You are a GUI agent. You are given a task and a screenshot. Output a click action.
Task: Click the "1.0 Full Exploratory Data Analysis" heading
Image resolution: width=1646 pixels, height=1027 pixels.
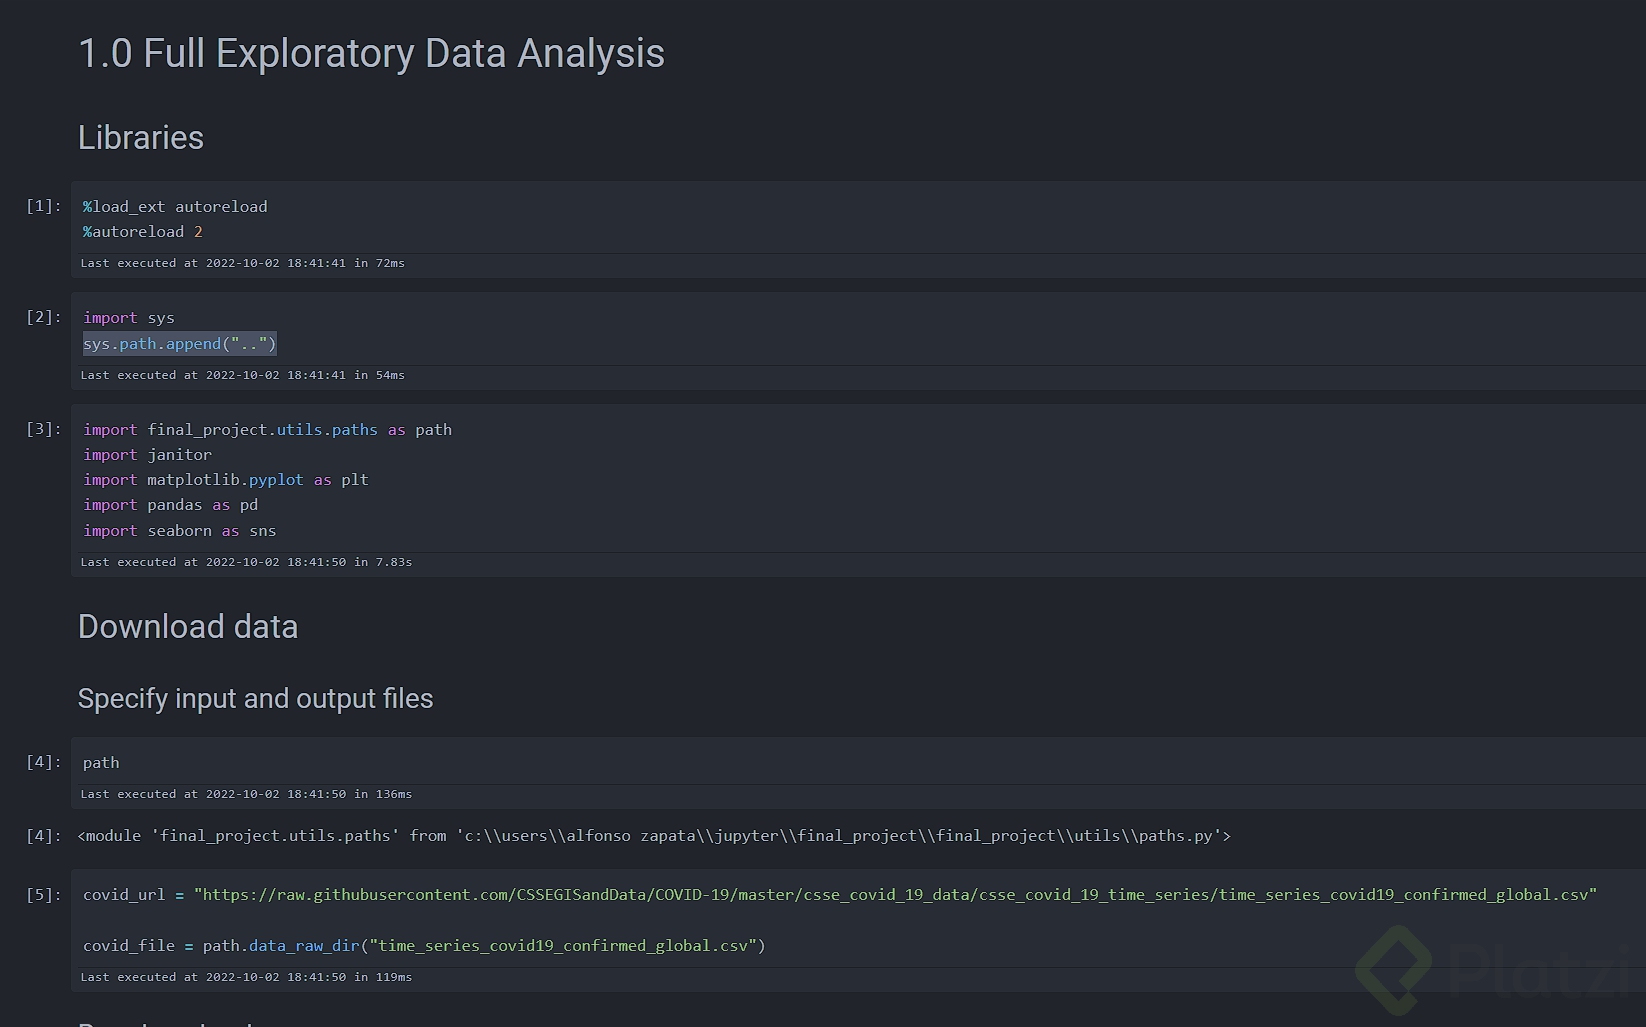click(371, 54)
